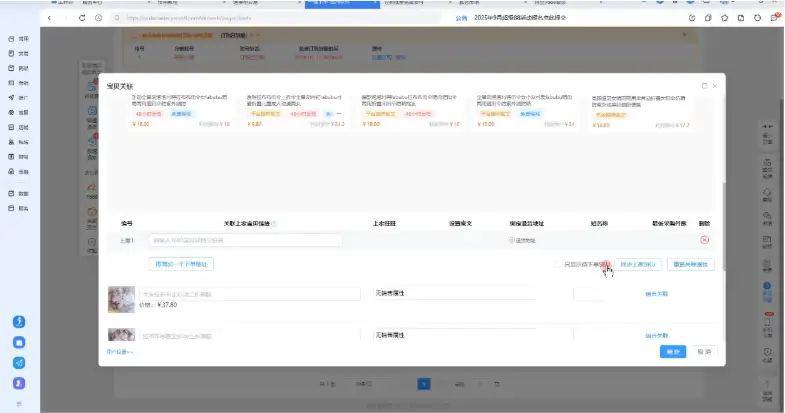This screenshot has height=413, width=785.
Task: Click the copy pages icon in top toolbar
Action: (x=708, y=18)
